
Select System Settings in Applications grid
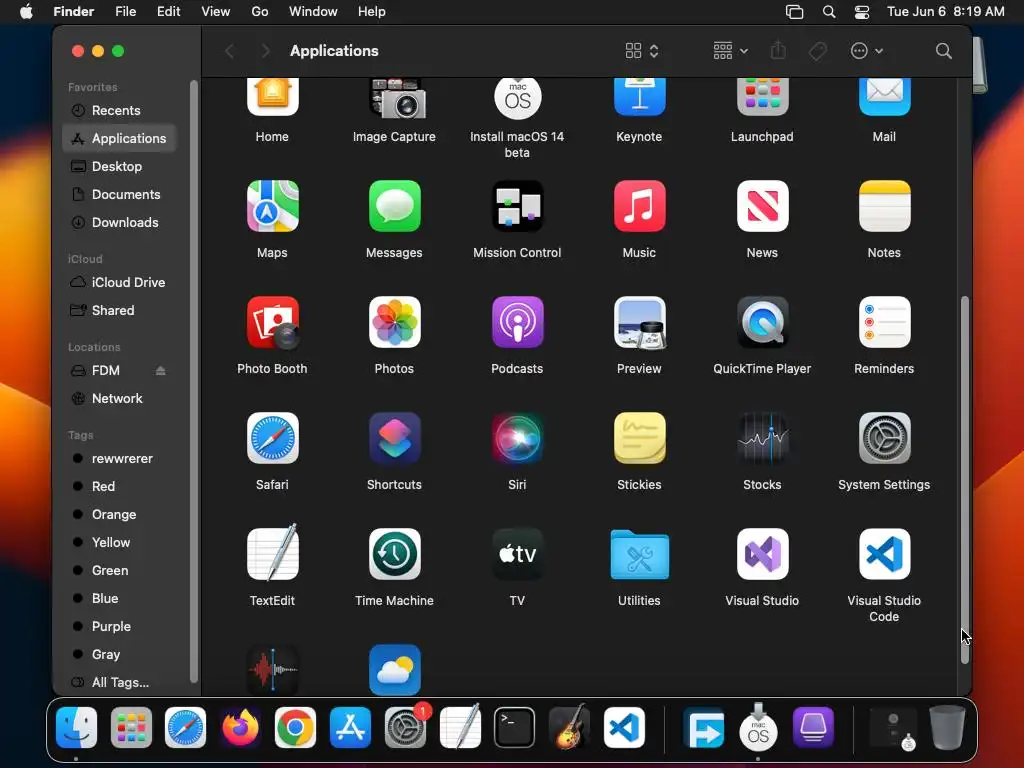pos(884,438)
